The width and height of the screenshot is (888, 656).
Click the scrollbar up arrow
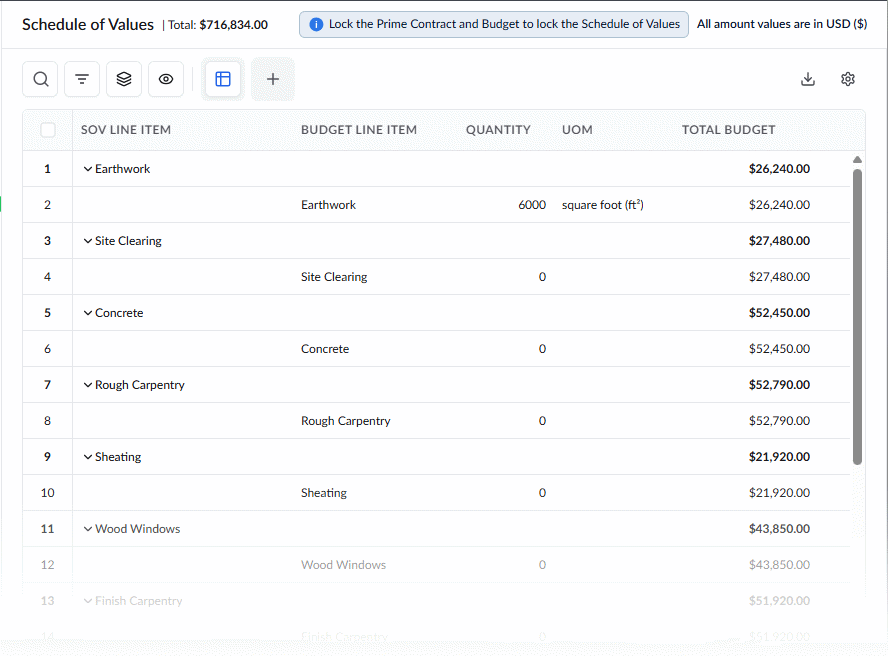coord(857,160)
